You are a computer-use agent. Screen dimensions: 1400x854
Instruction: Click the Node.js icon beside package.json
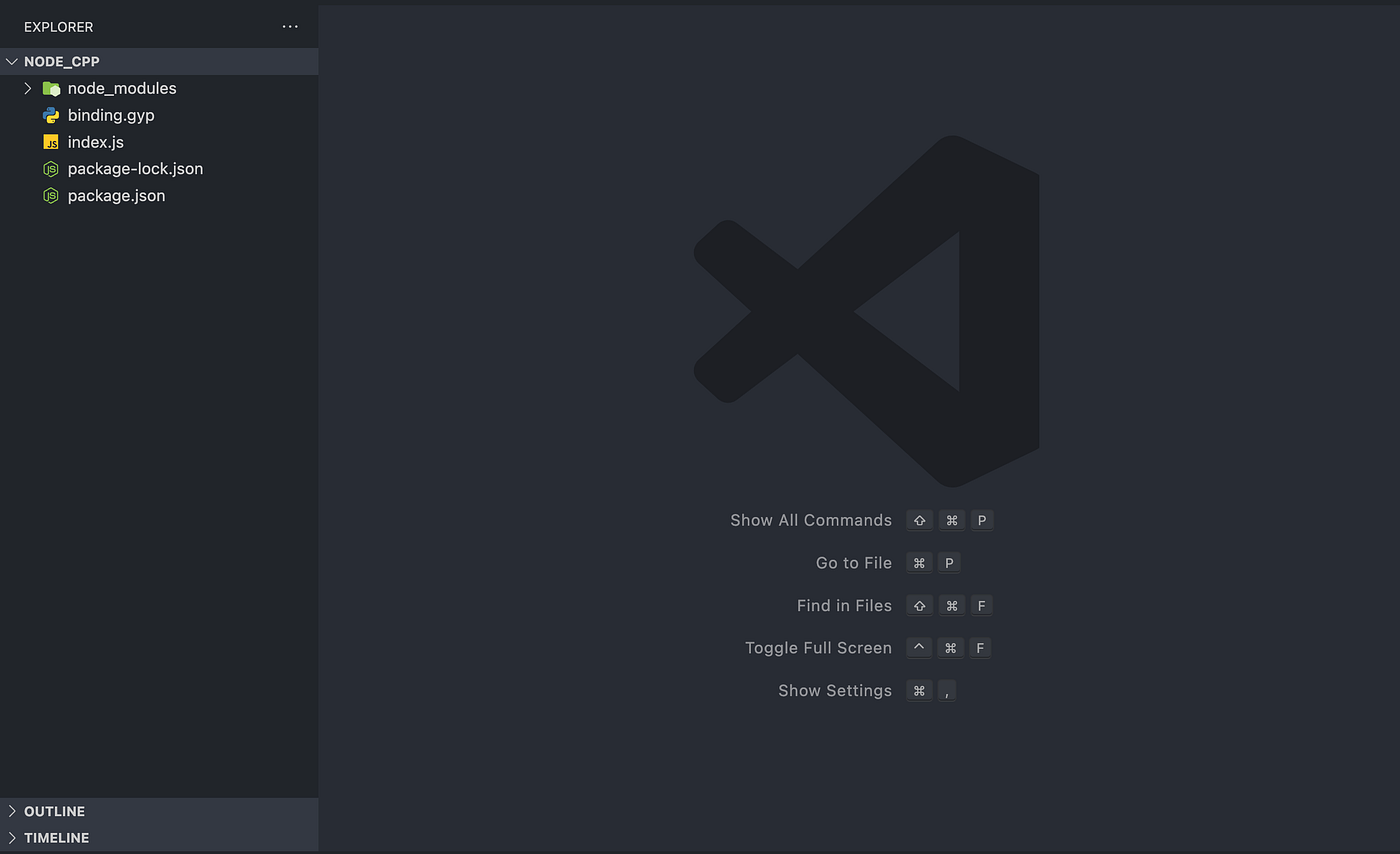point(51,195)
